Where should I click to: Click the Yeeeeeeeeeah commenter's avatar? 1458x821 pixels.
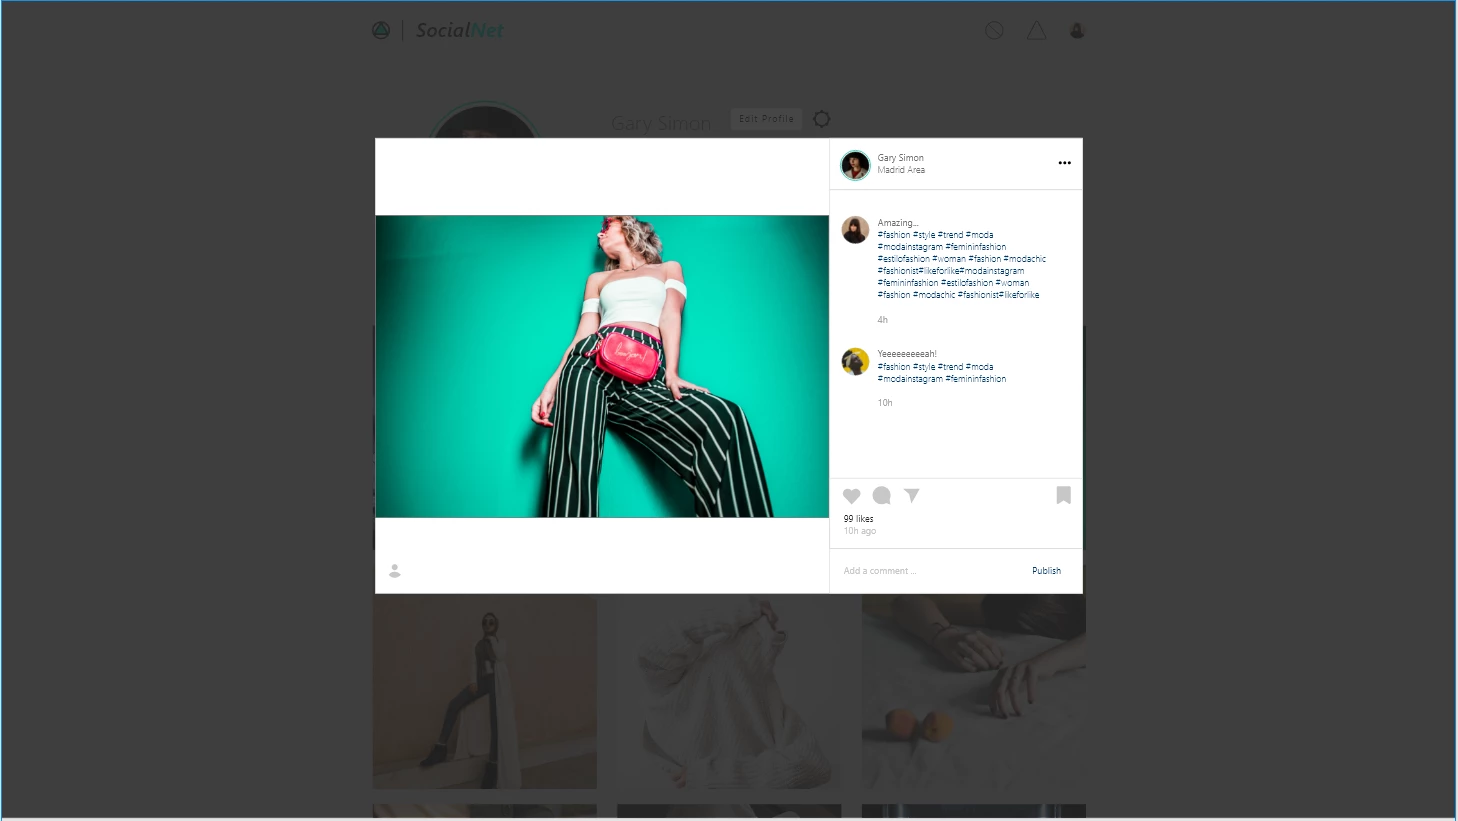click(x=855, y=361)
